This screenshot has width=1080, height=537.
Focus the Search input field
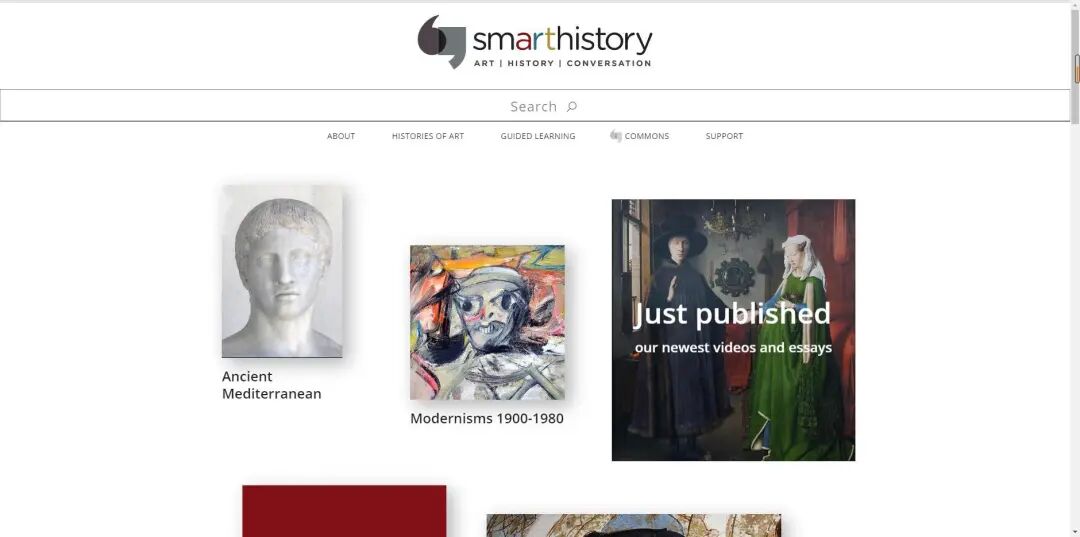click(535, 105)
